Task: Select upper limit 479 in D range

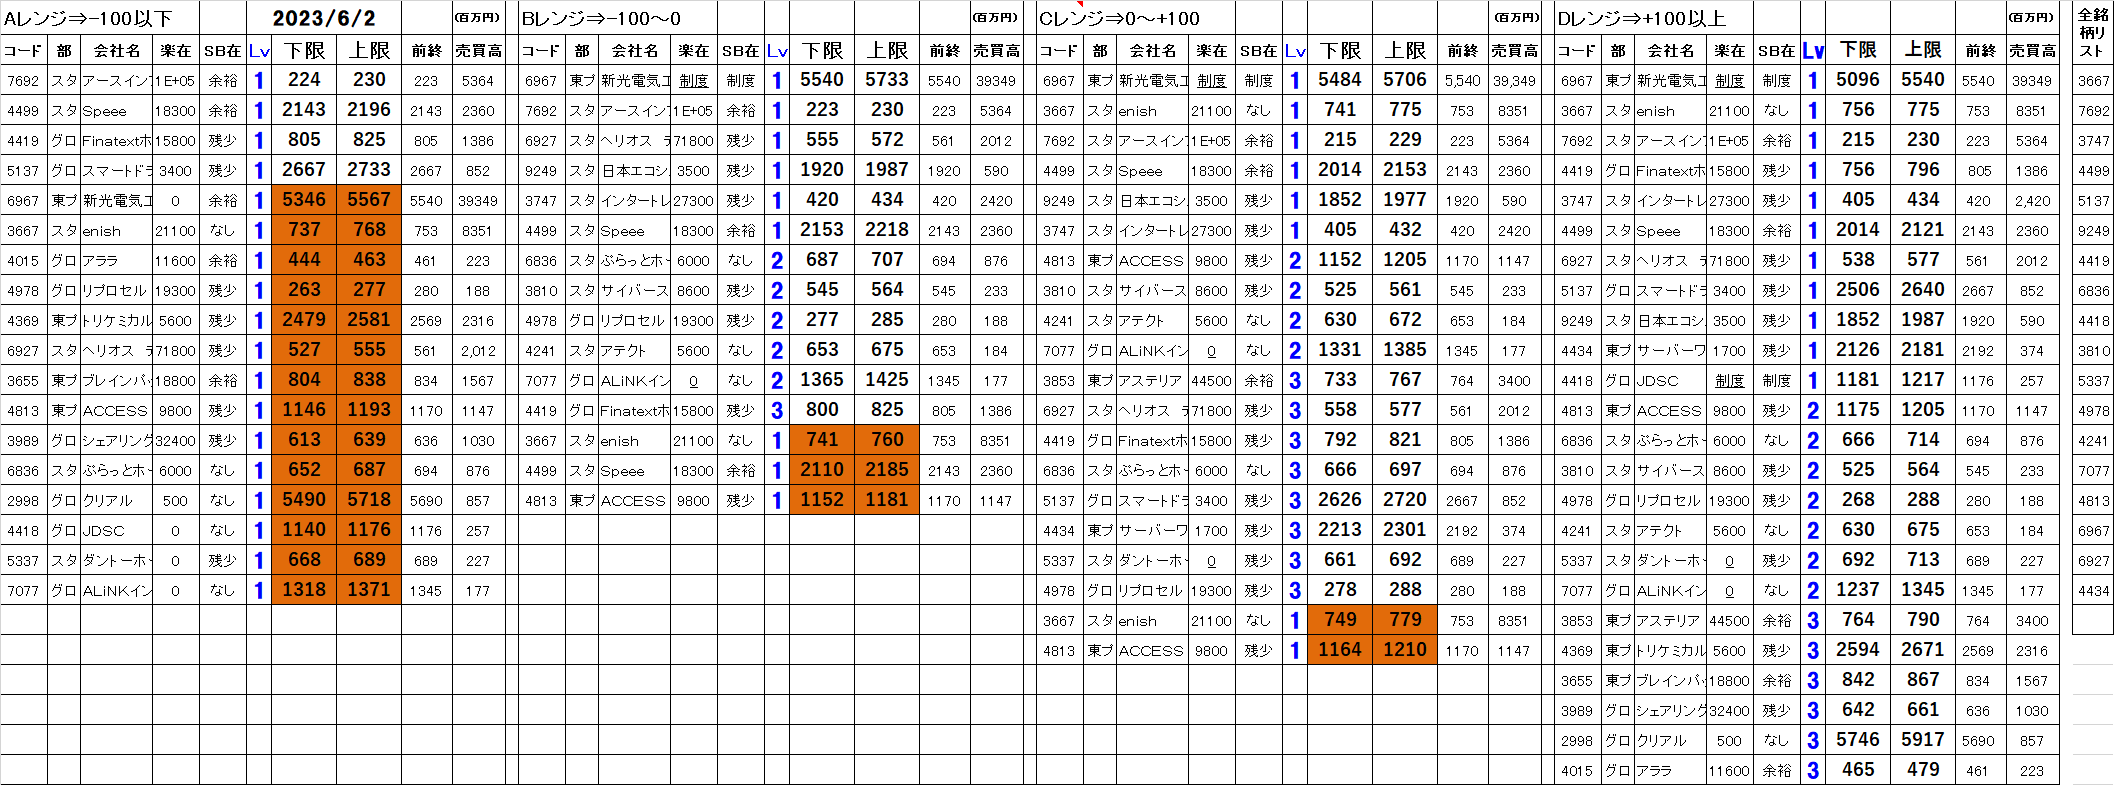Action: [x=1923, y=770]
